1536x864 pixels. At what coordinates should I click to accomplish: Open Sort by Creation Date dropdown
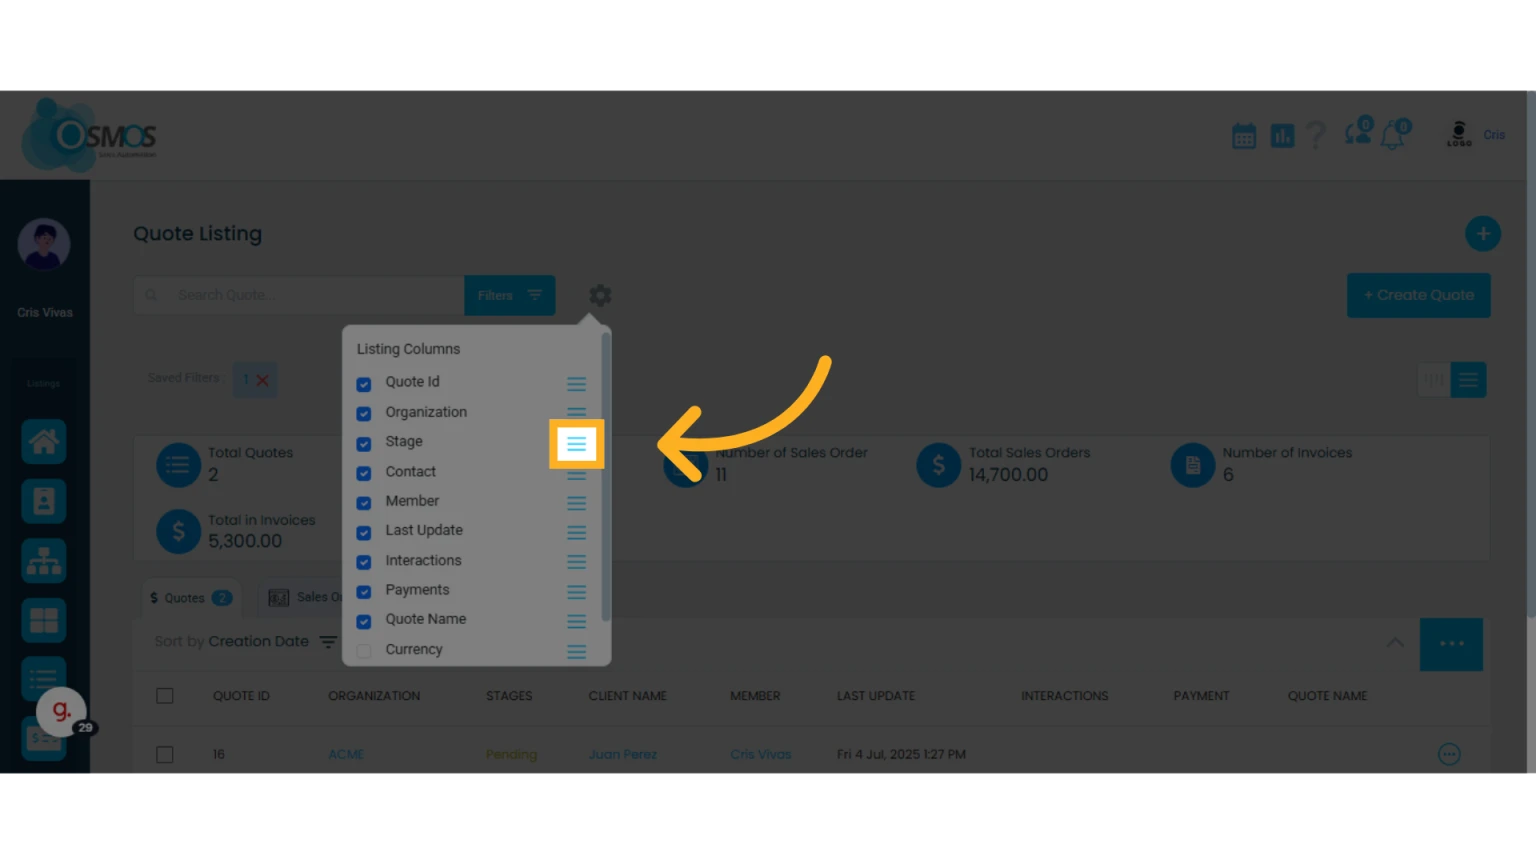pyautogui.click(x=245, y=642)
